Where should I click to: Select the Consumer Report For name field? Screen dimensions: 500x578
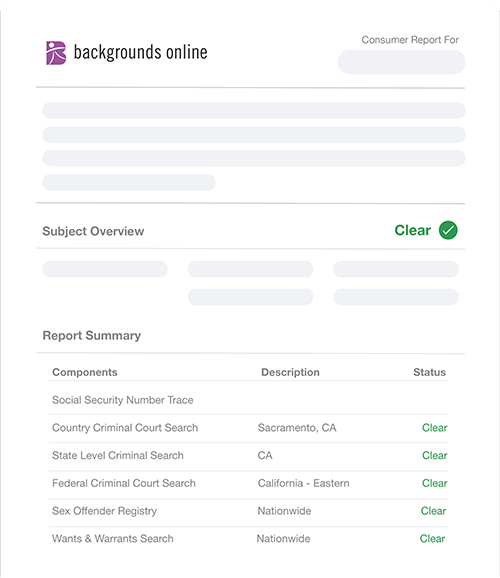[401, 62]
